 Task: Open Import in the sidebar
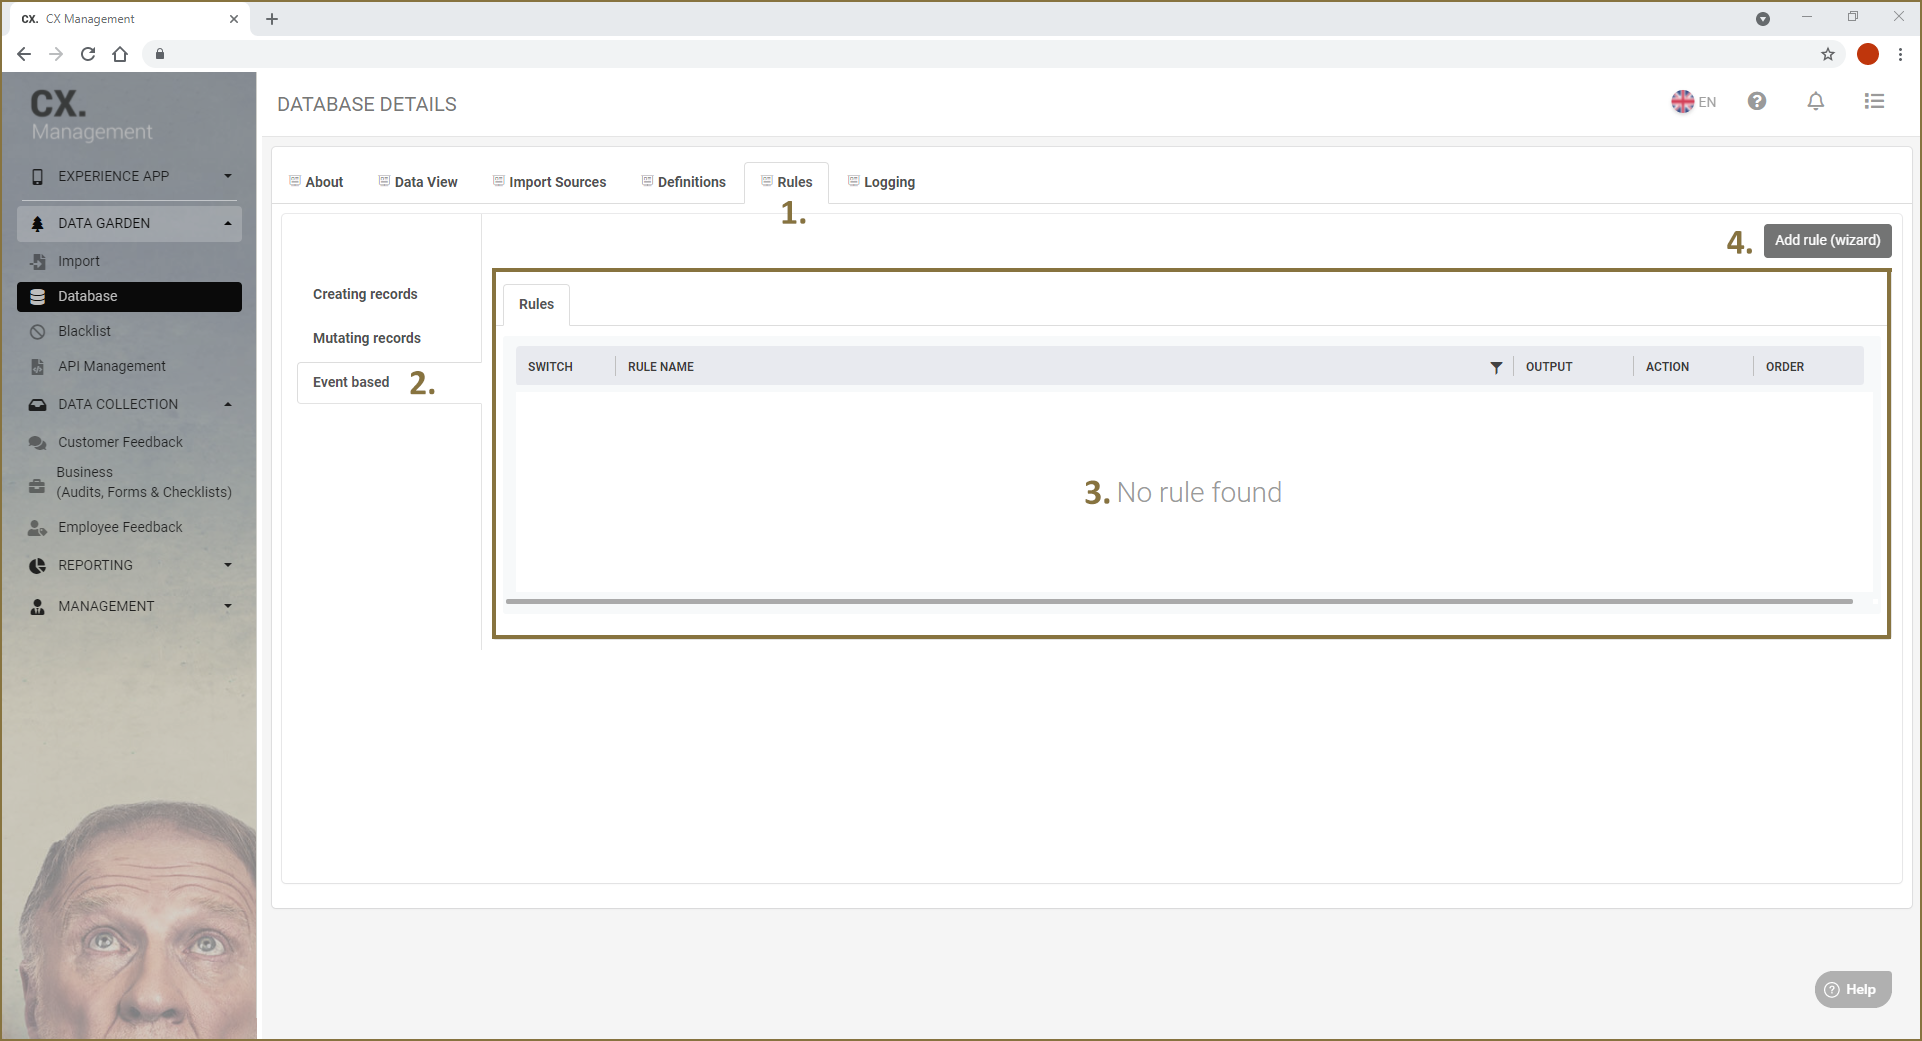(79, 261)
